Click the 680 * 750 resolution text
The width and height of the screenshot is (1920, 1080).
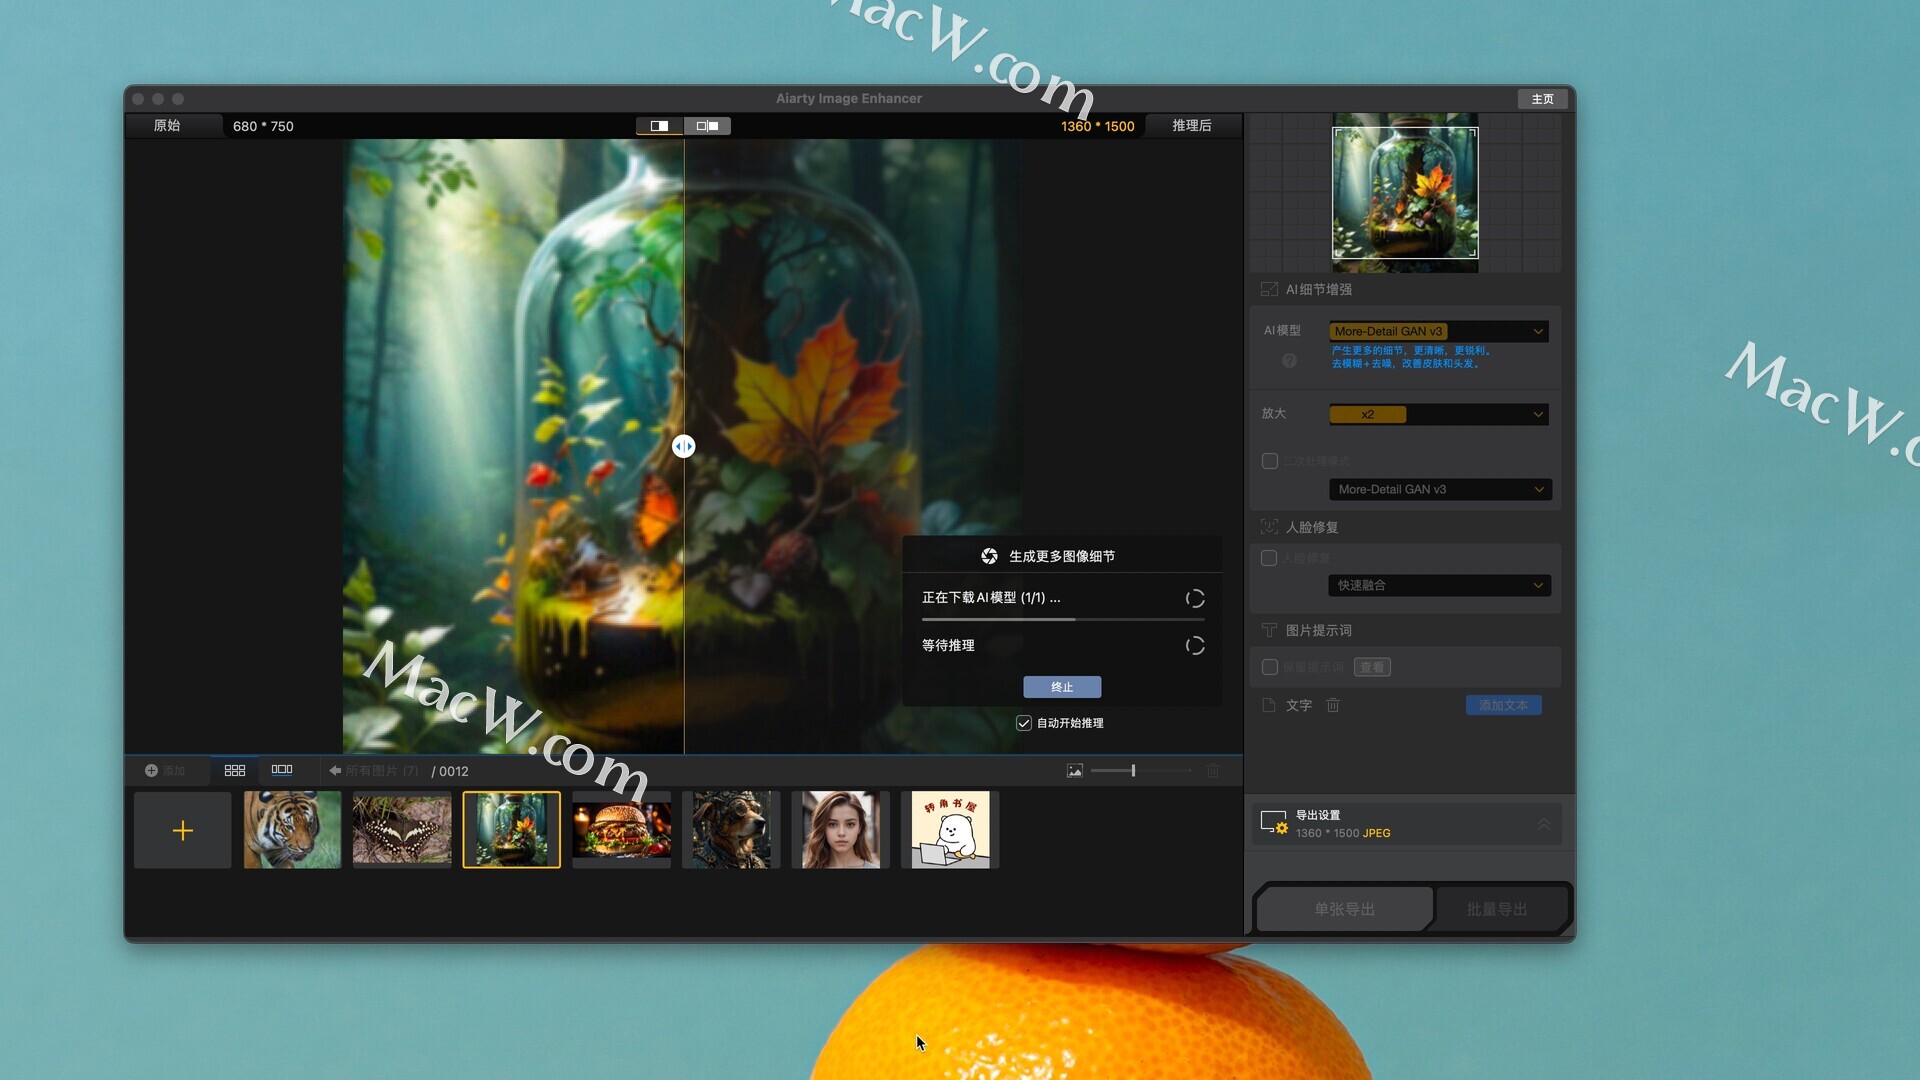click(x=263, y=126)
